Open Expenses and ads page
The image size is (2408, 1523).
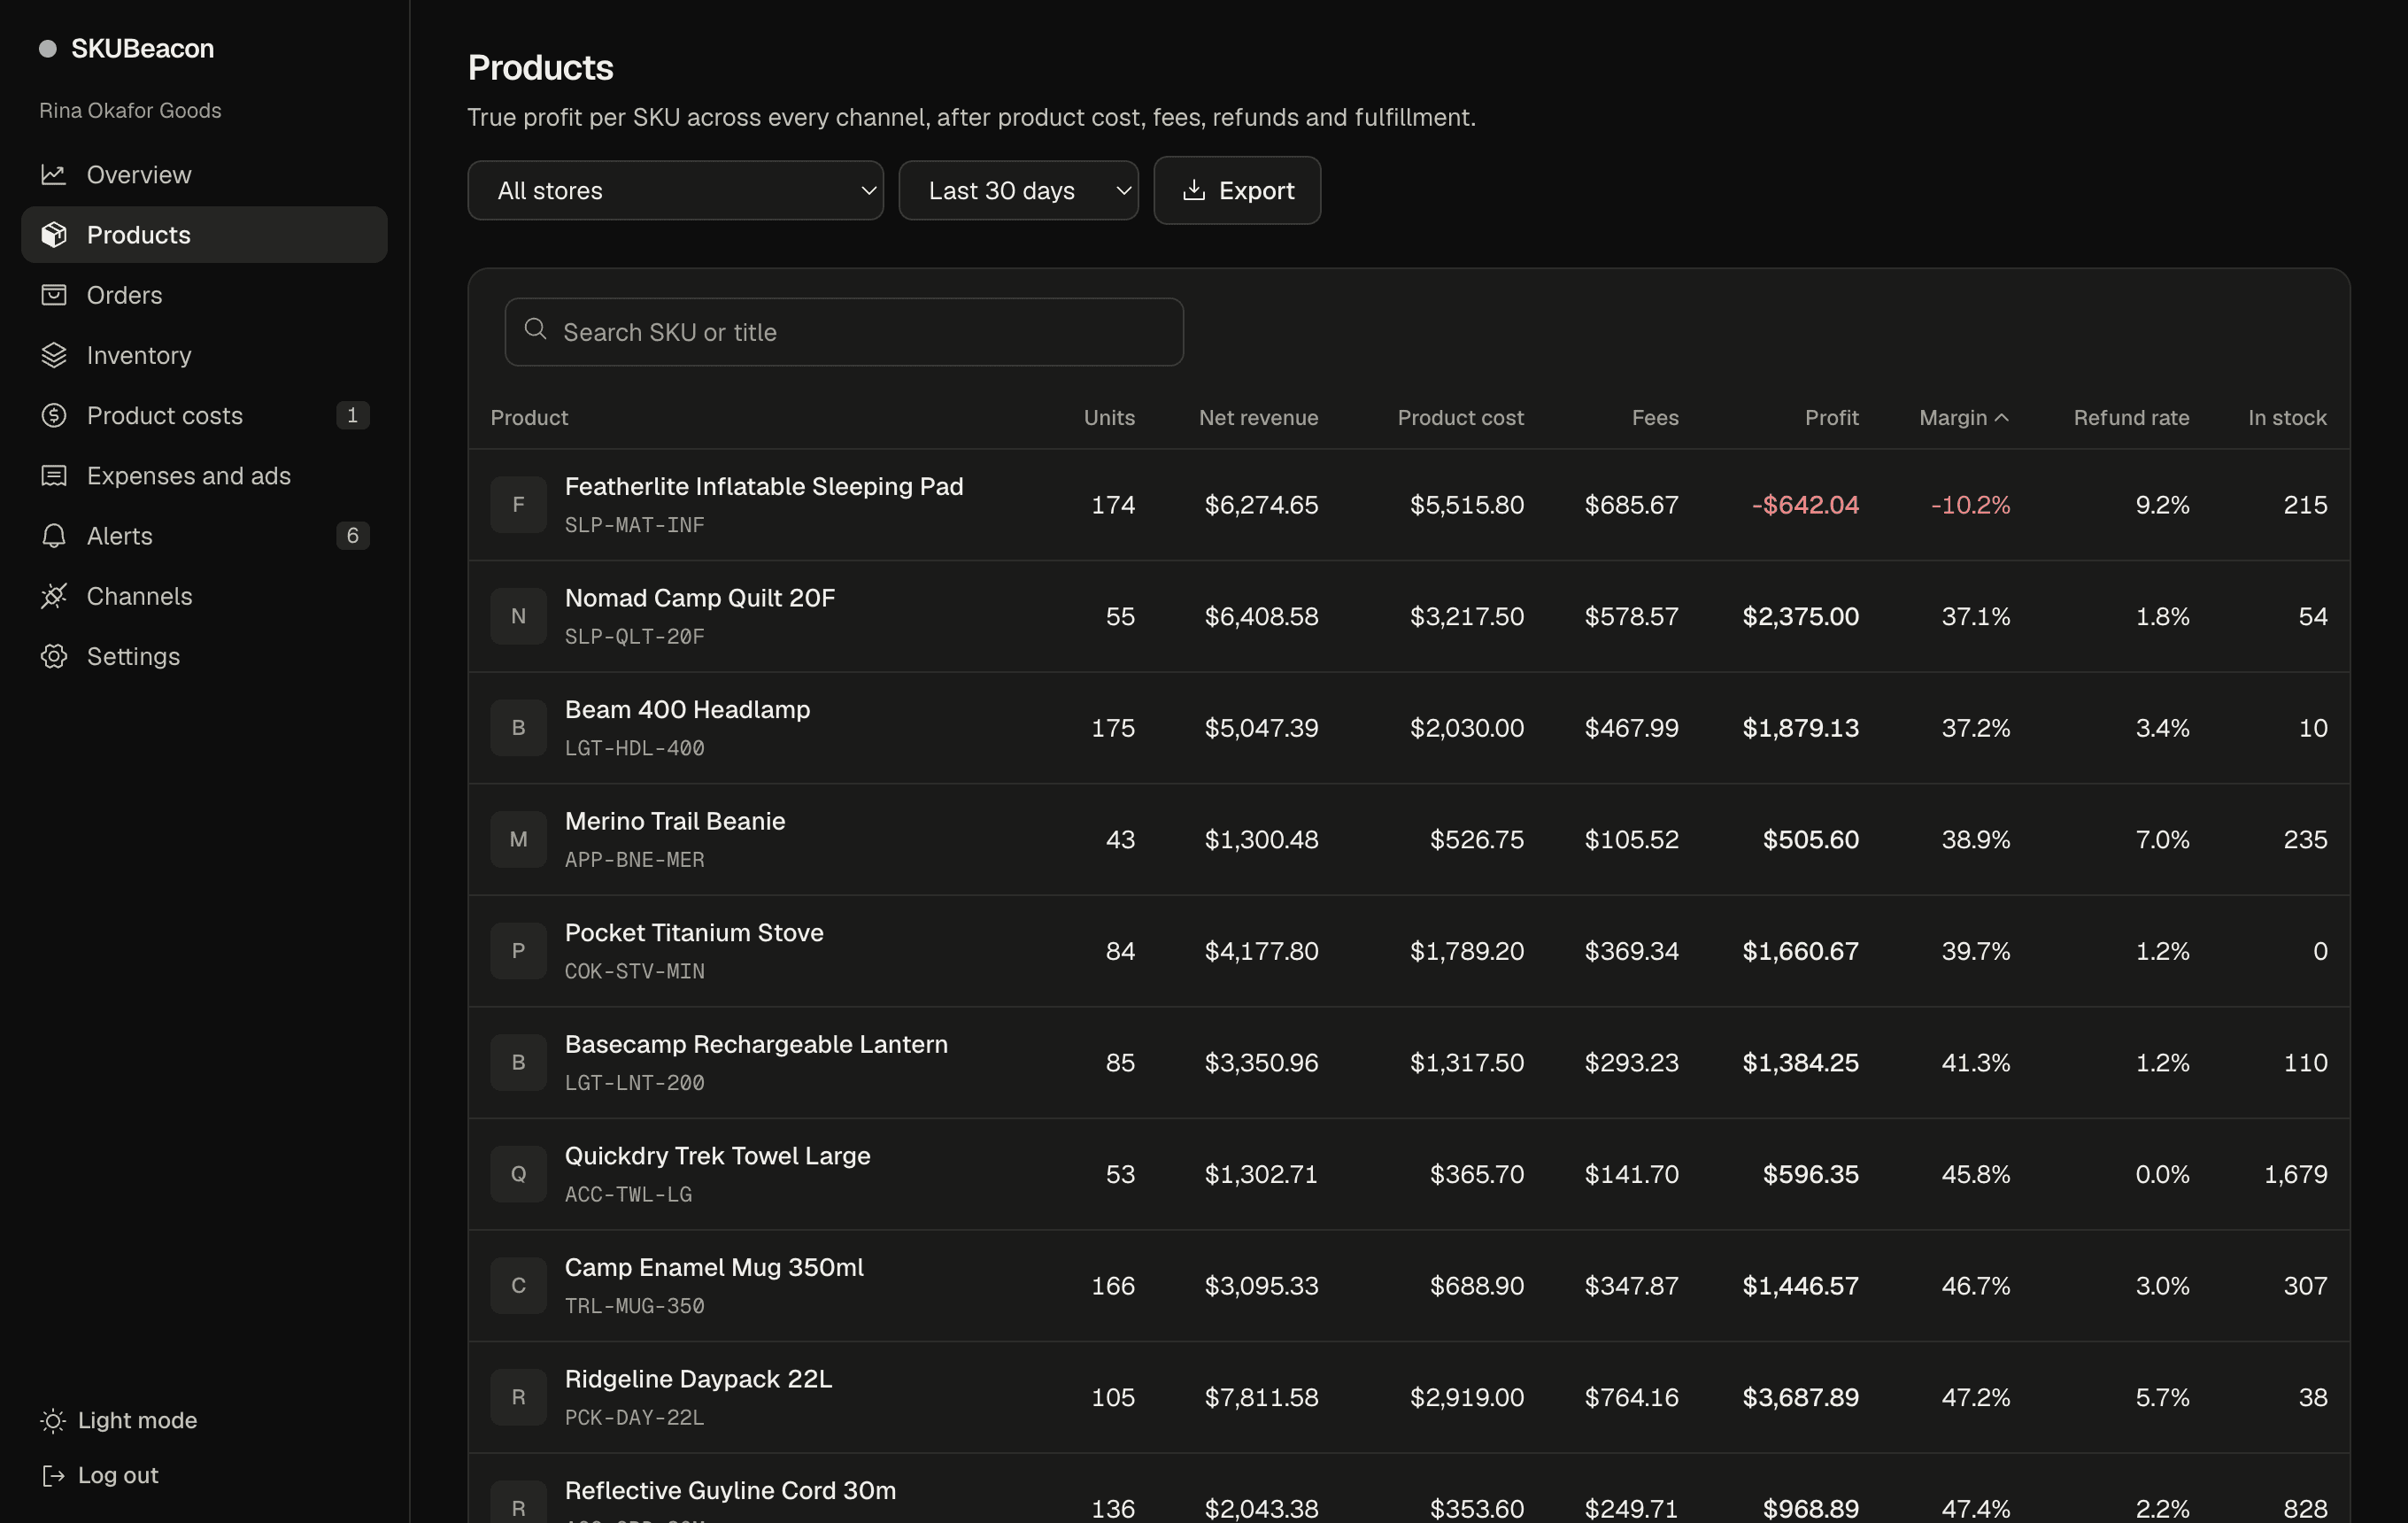pyautogui.click(x=204, y=476)
